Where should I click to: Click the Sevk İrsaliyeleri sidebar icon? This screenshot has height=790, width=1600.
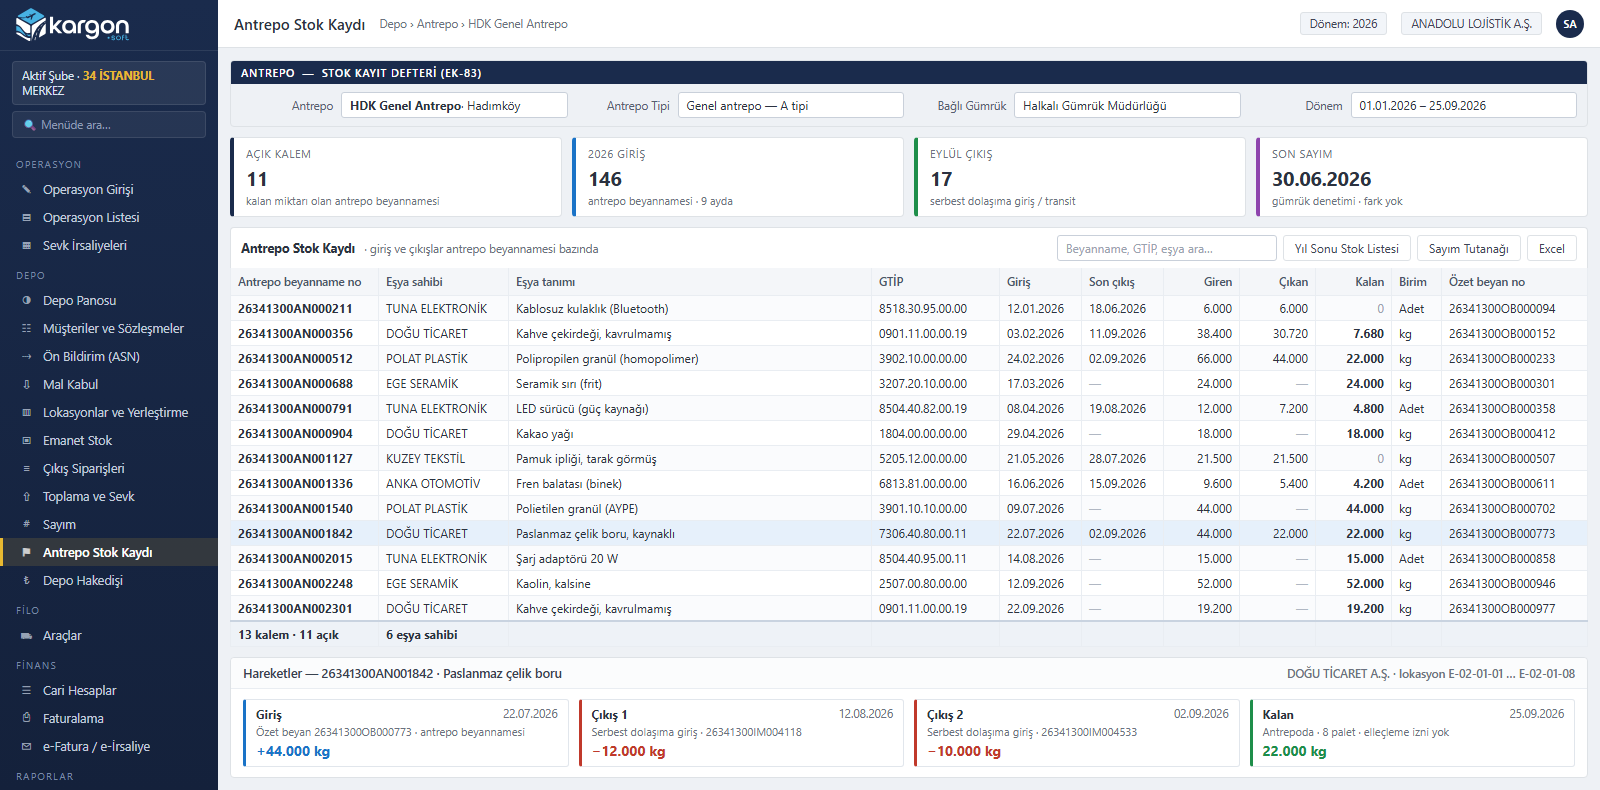click(26, 245)
